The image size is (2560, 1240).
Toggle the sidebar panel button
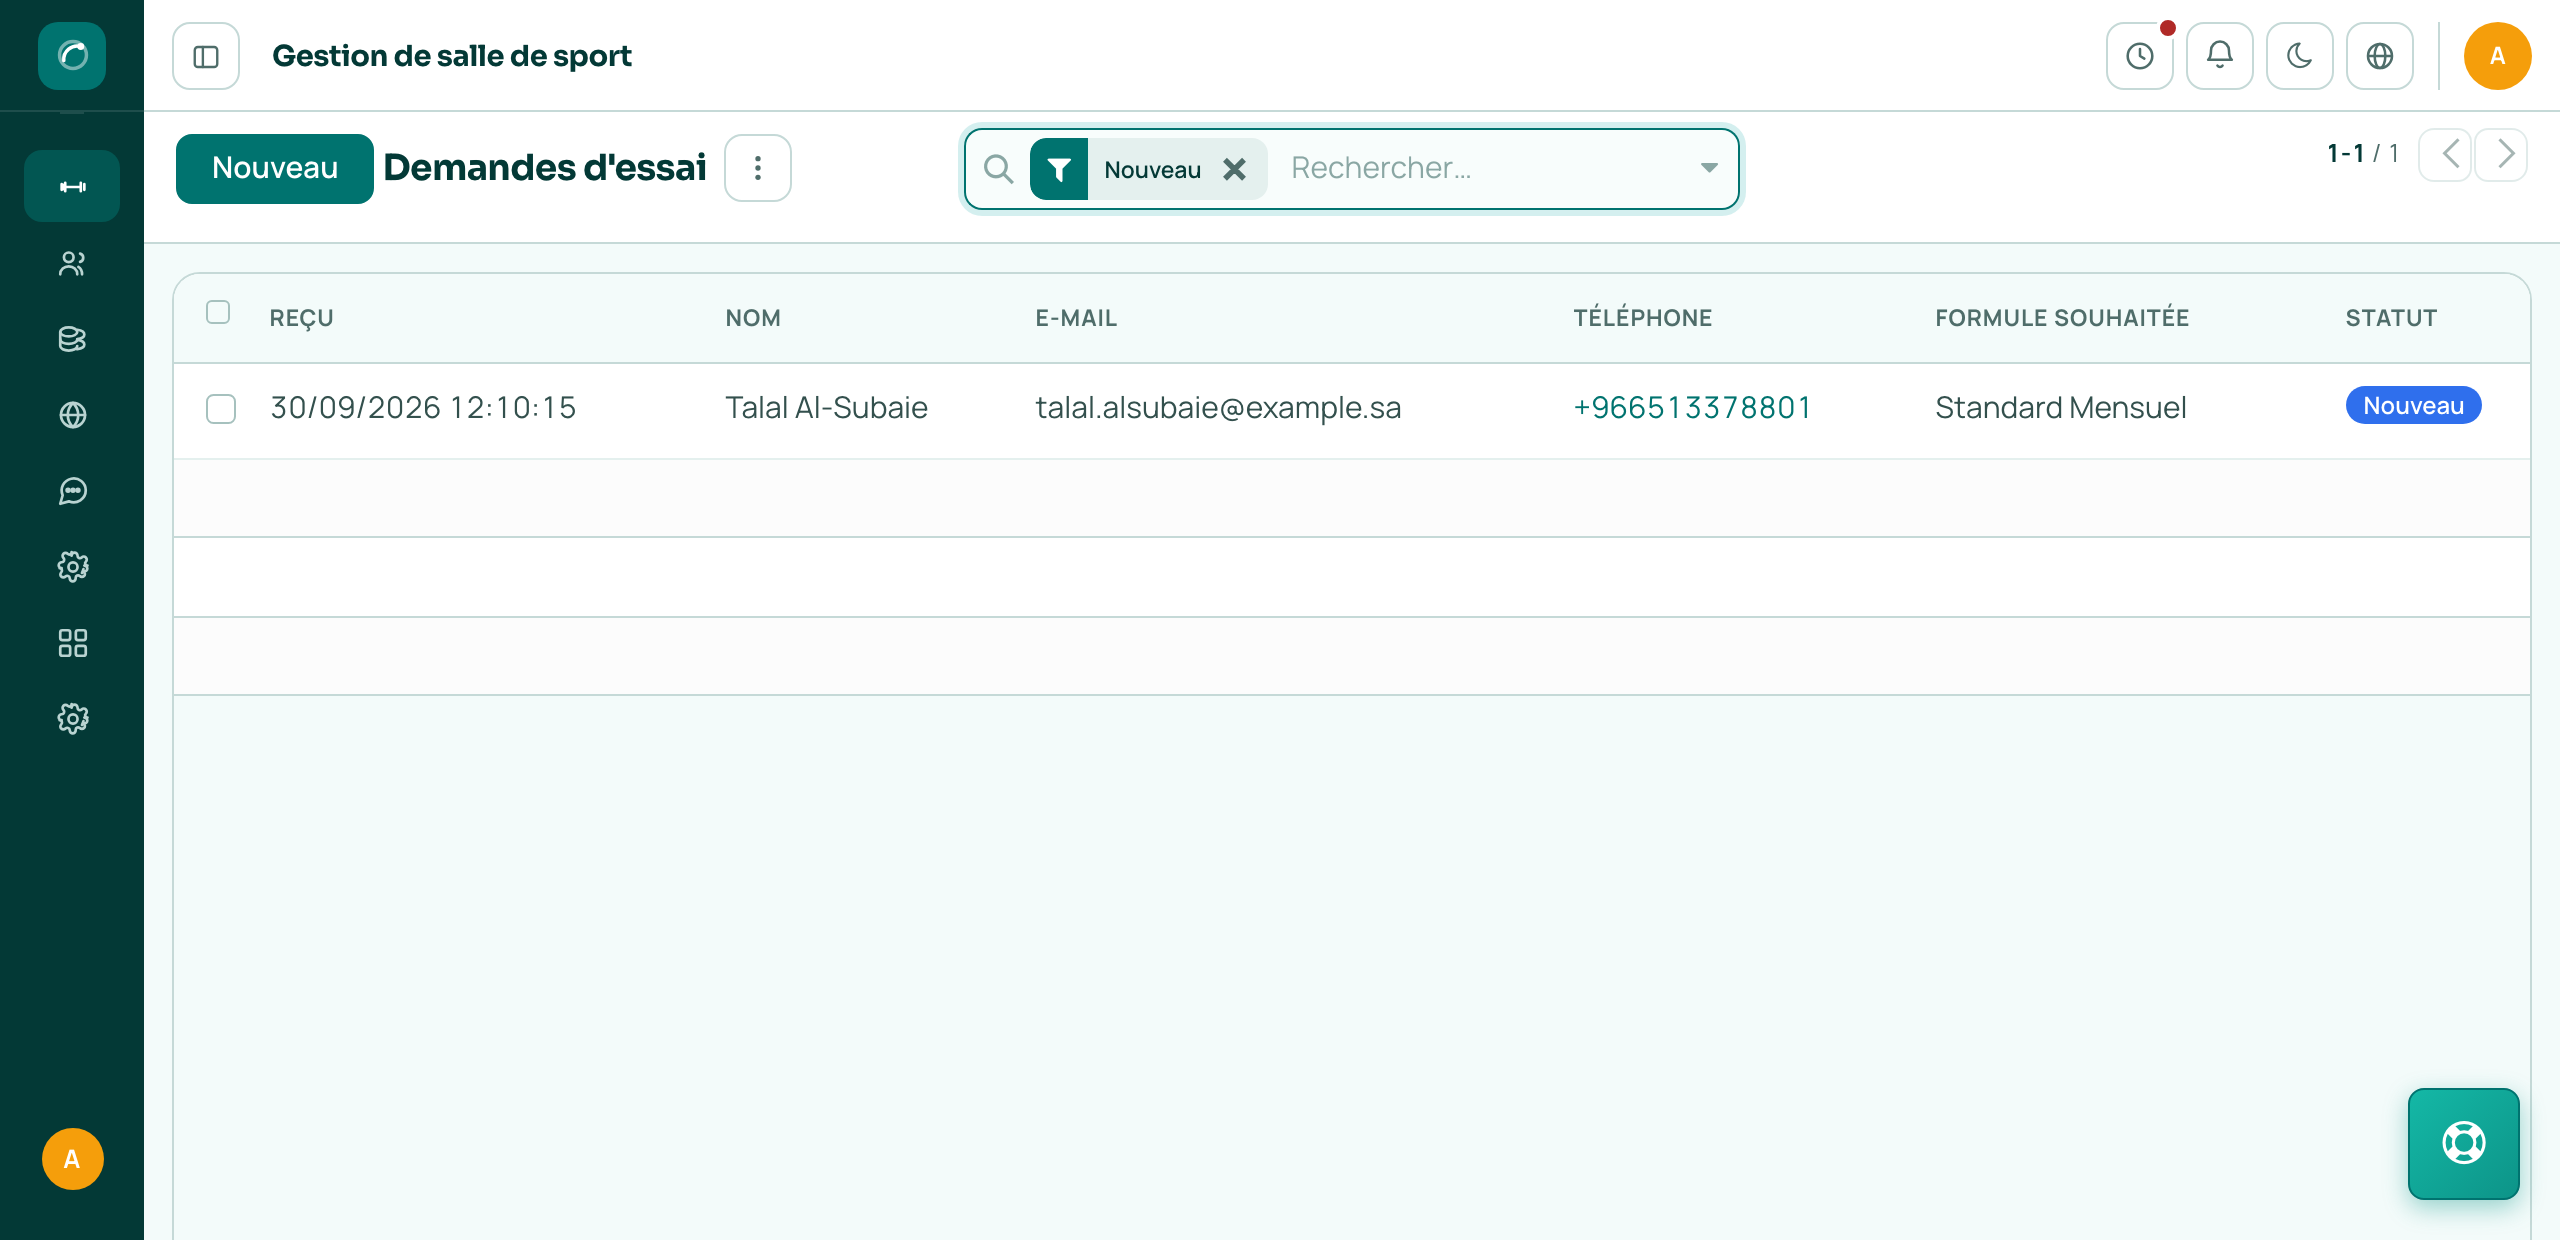[206, 56]
